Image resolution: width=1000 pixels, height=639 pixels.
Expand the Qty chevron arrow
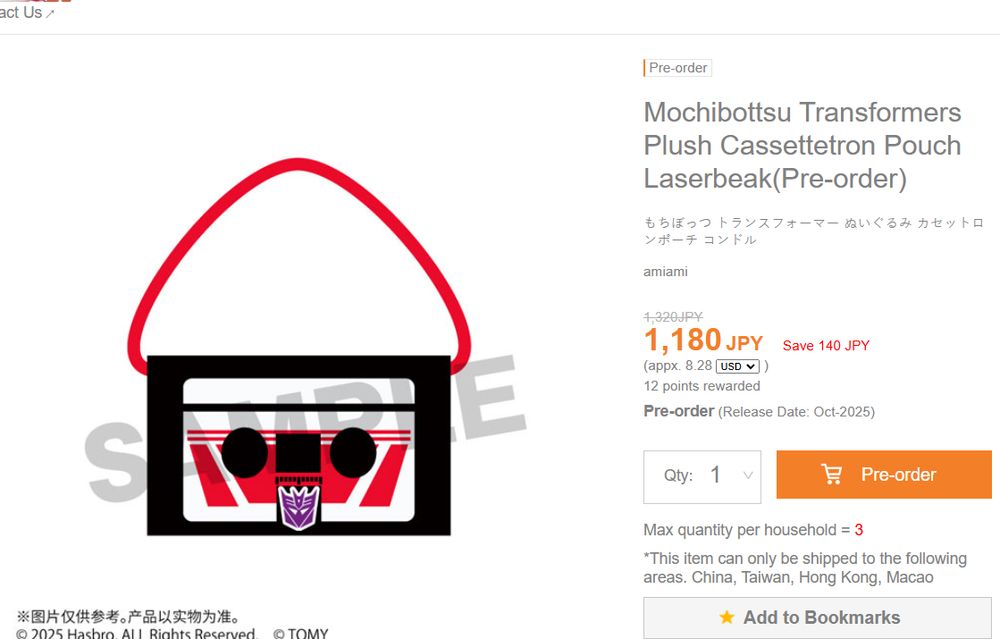[748, 475]
